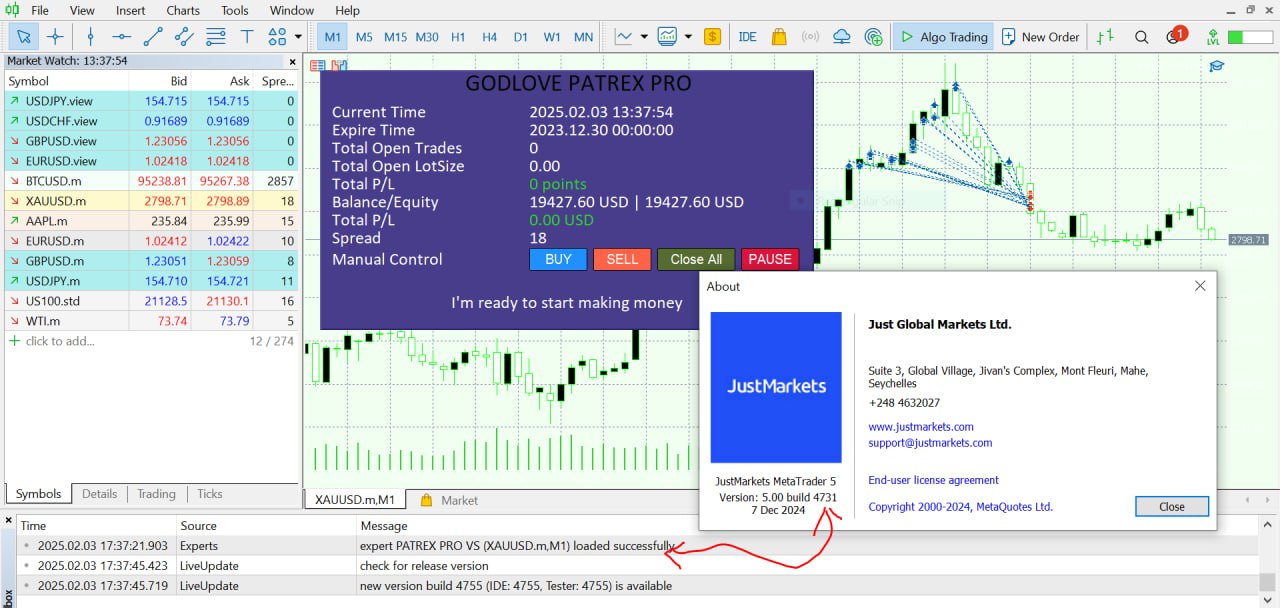Open the Tools menu

tap(235, 10)
